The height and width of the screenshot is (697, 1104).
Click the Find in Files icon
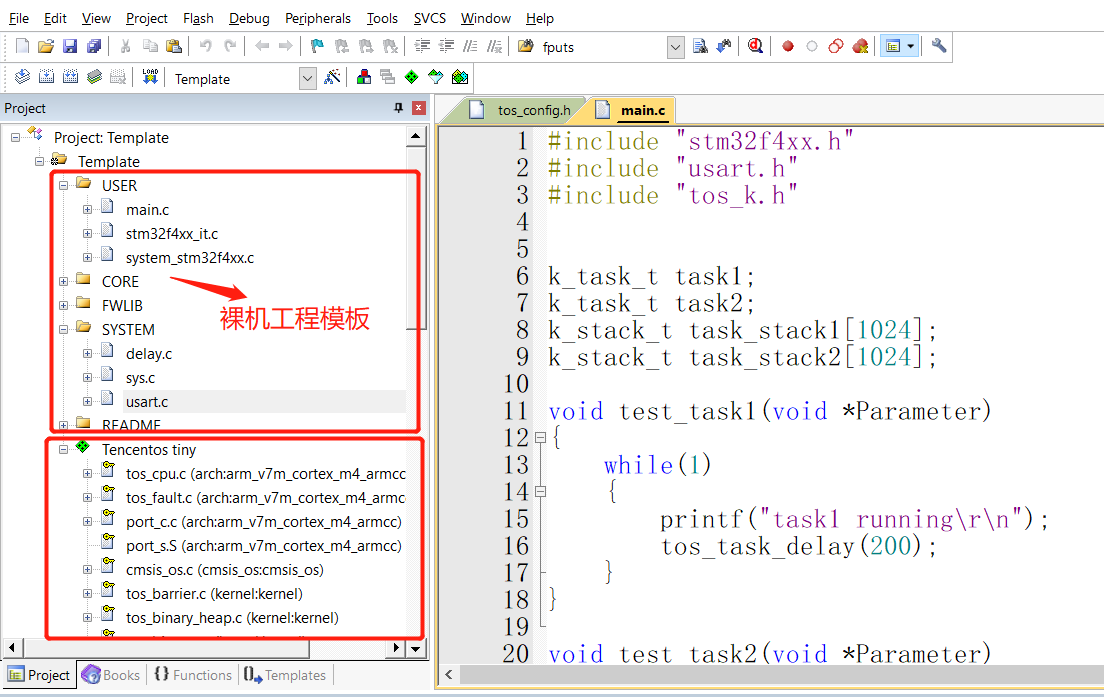tap(525, 46)
